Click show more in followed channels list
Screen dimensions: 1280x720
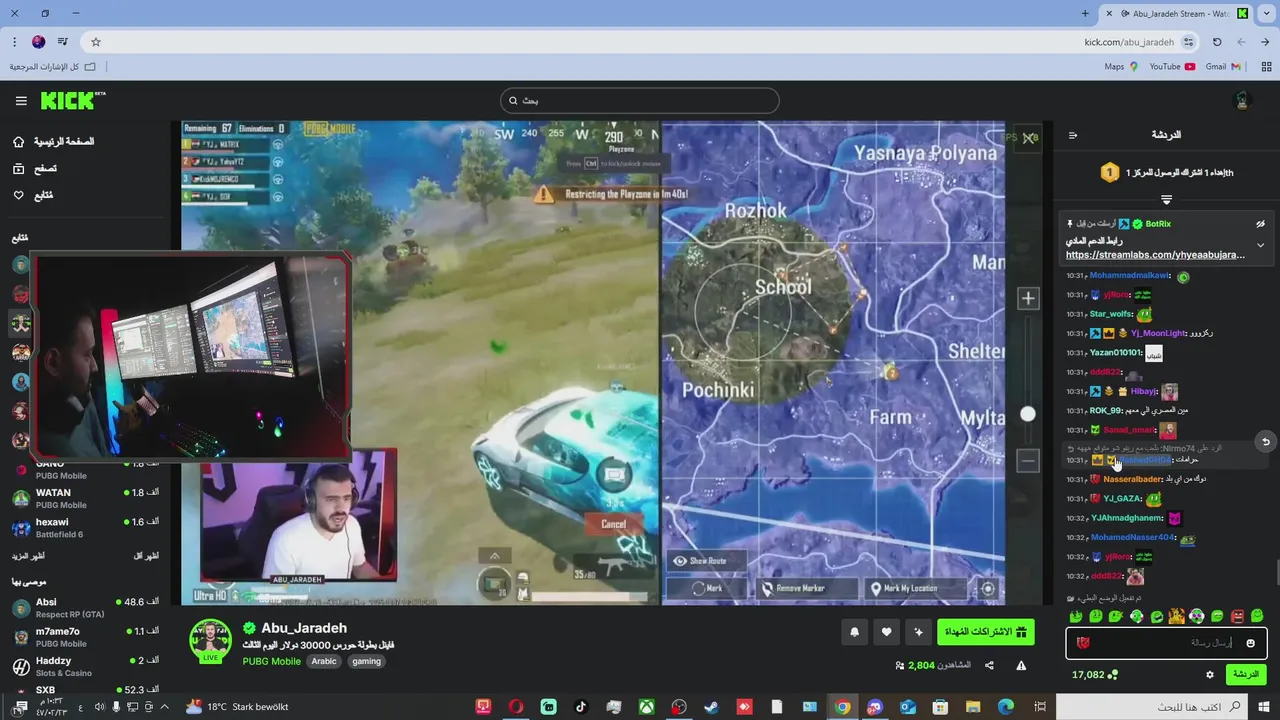[28, 556]
